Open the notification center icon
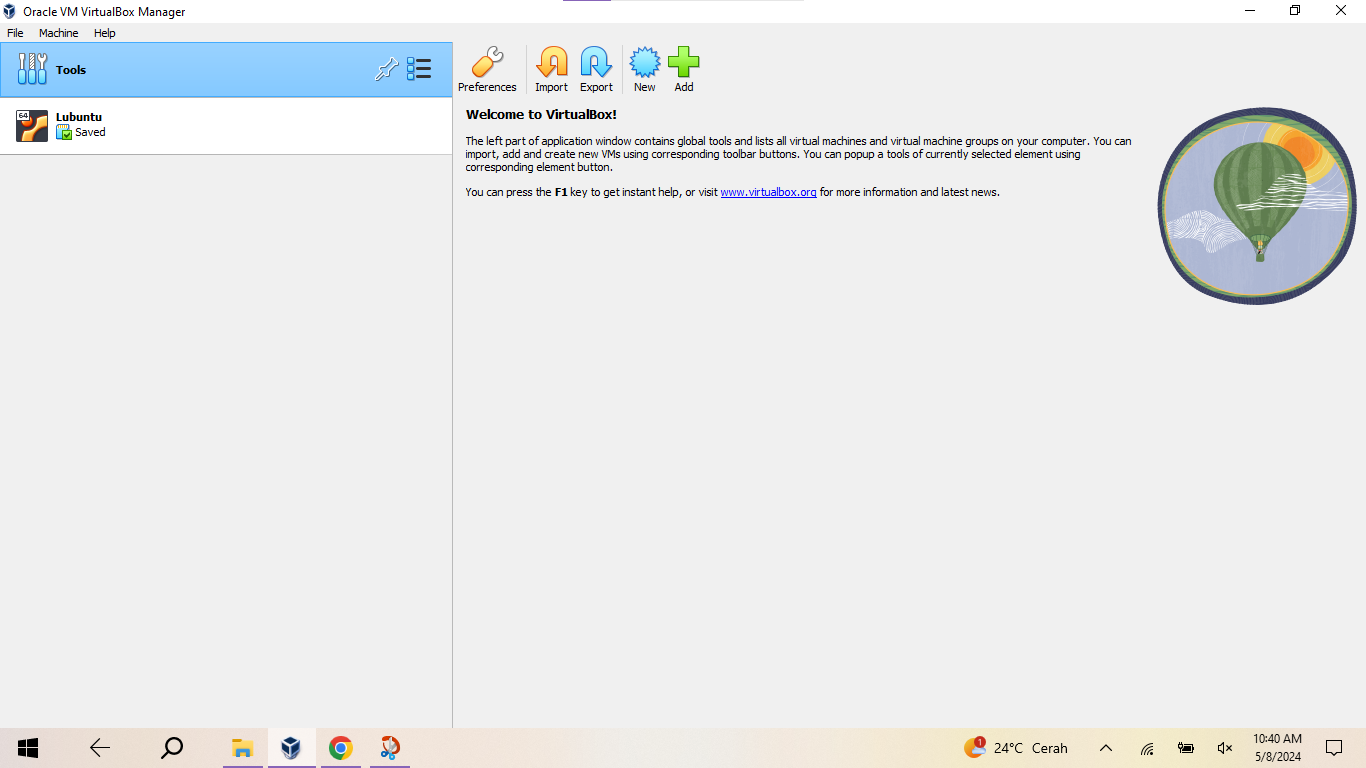The width and height of the screenshot is (1366, 768). pyautogui.click(x=1334, y=748)
